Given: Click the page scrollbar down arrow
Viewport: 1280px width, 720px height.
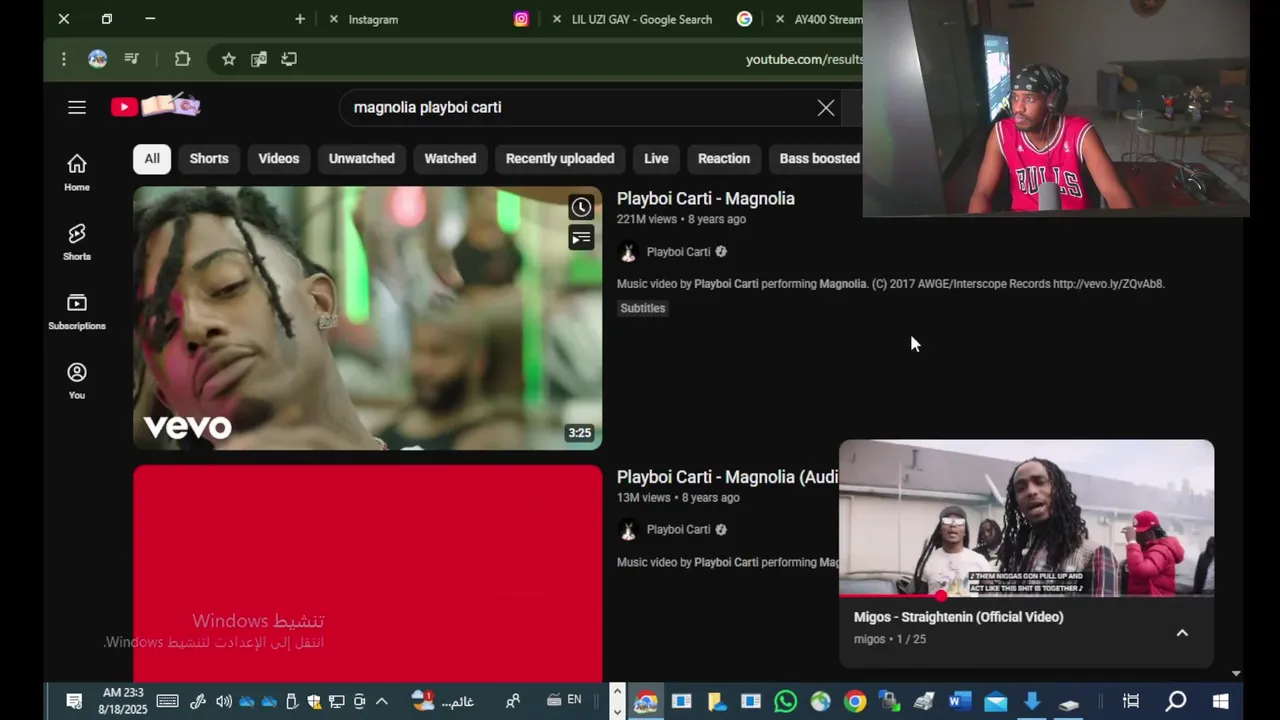Looking at the screenshot, I should click(x=1237, y=674).
